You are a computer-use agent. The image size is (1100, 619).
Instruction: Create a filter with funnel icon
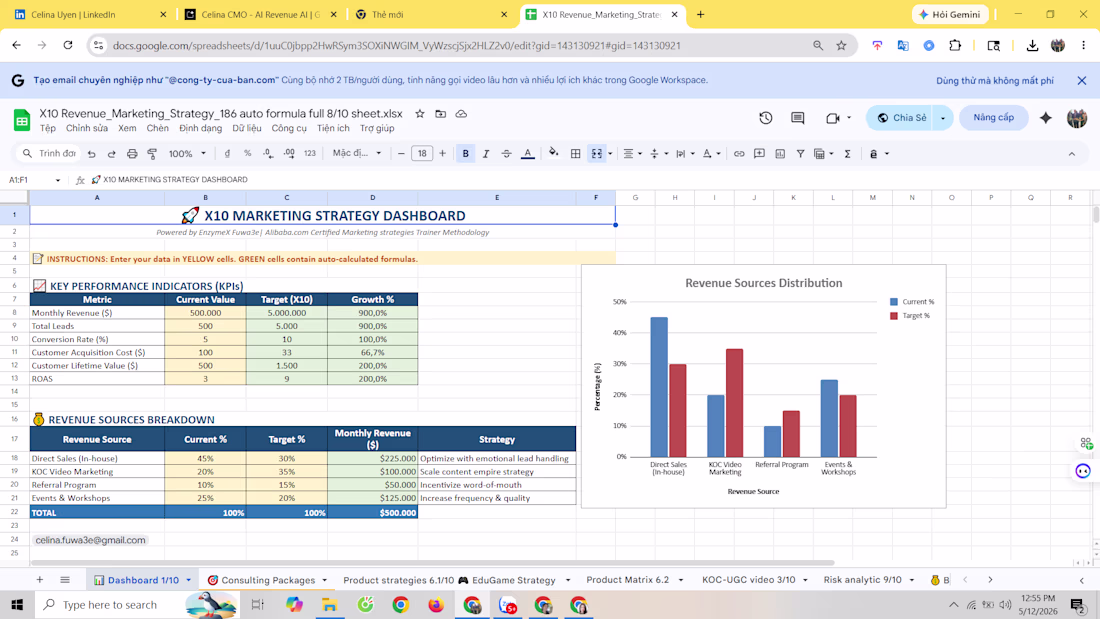point(800,154)
